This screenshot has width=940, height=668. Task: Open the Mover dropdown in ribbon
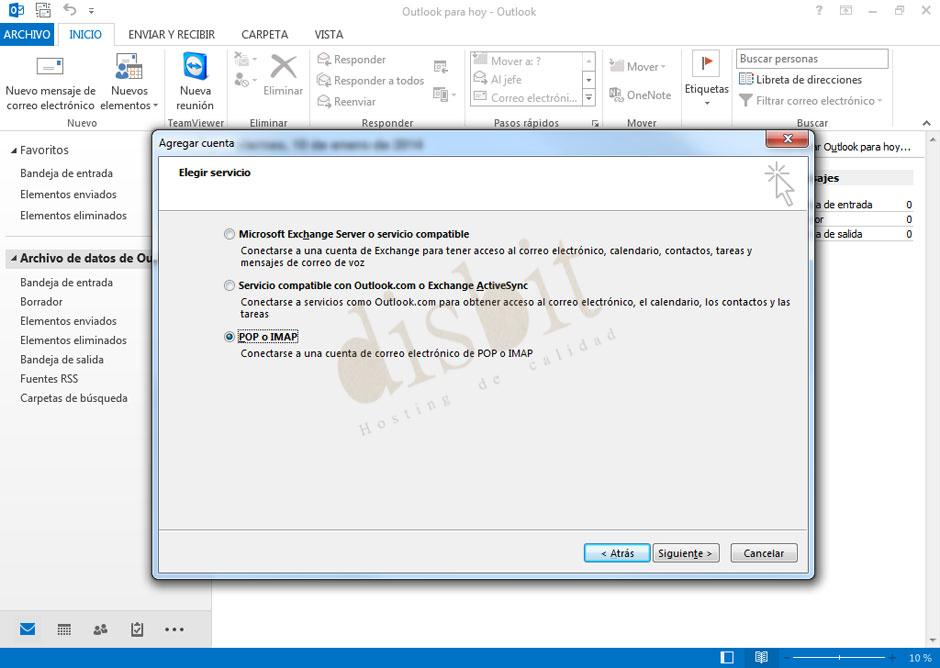pos(638,66)
